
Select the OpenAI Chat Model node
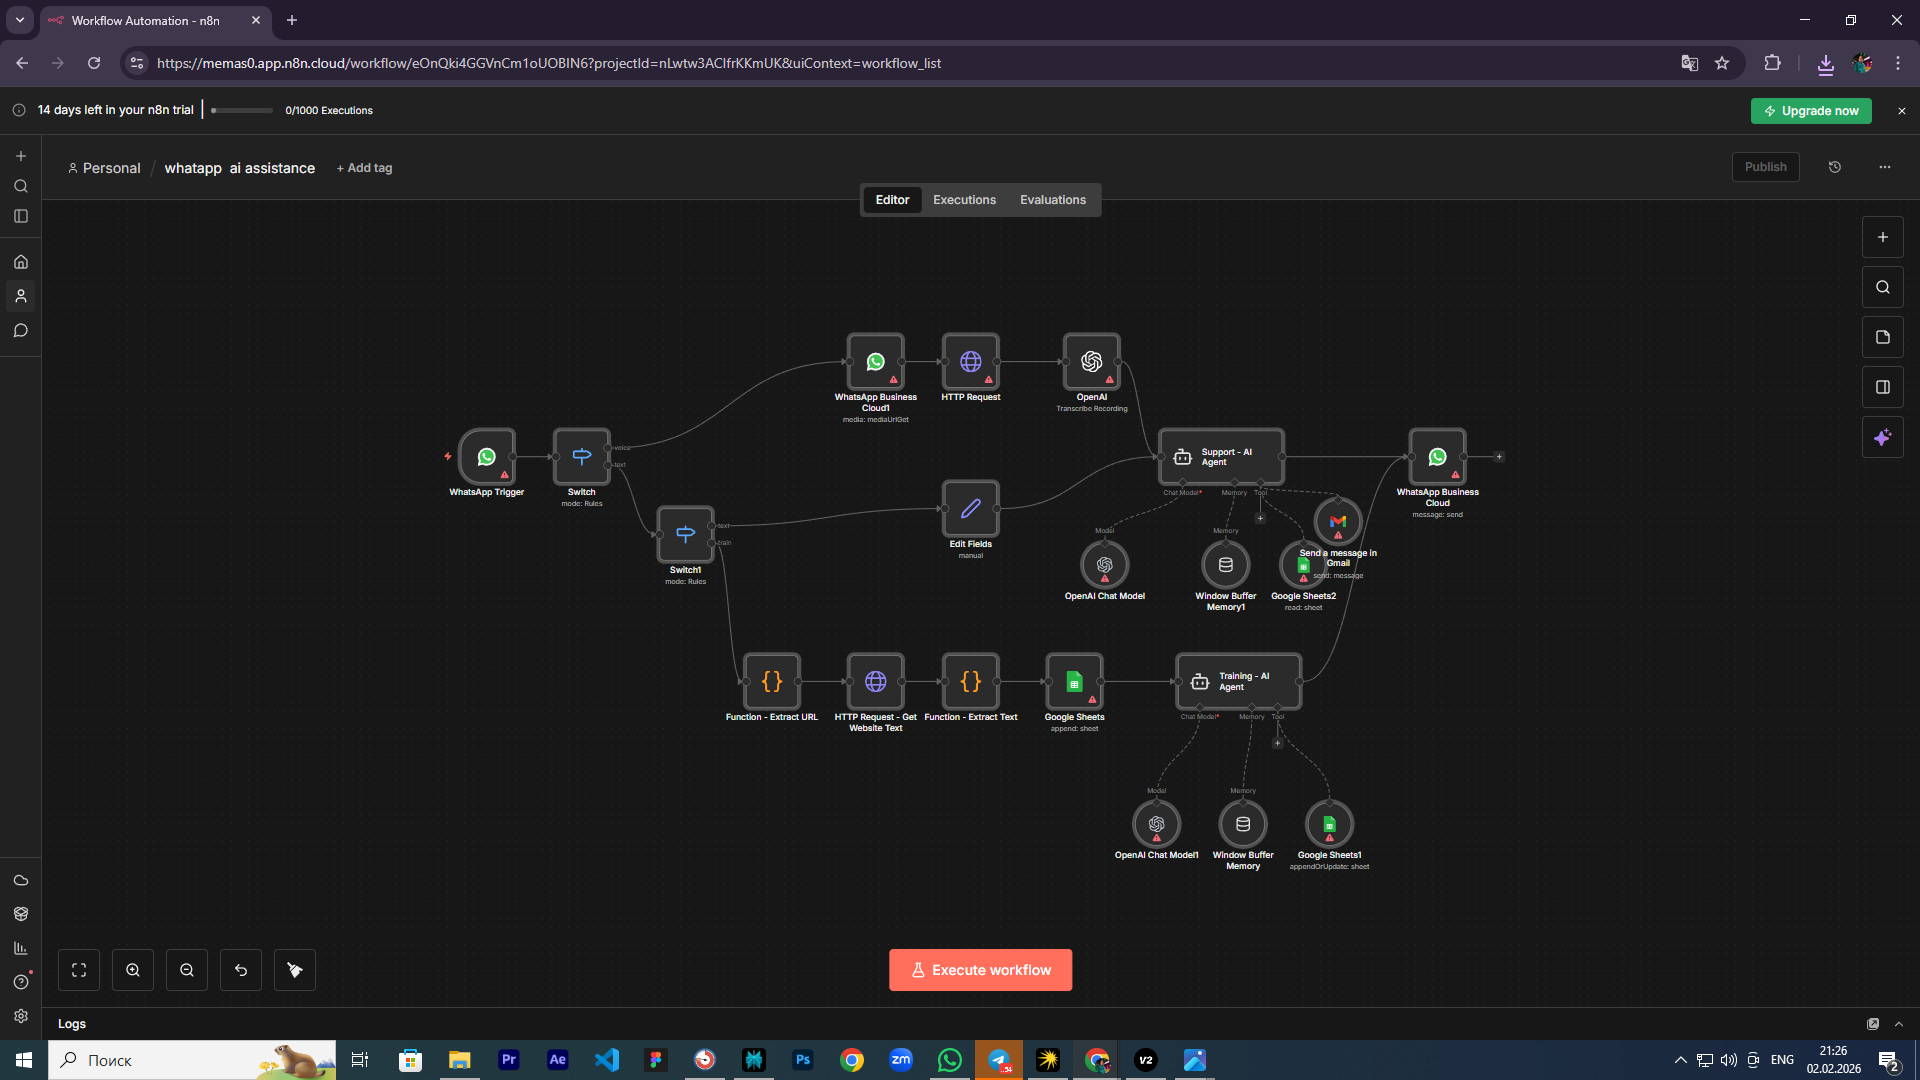point(1105,565)
